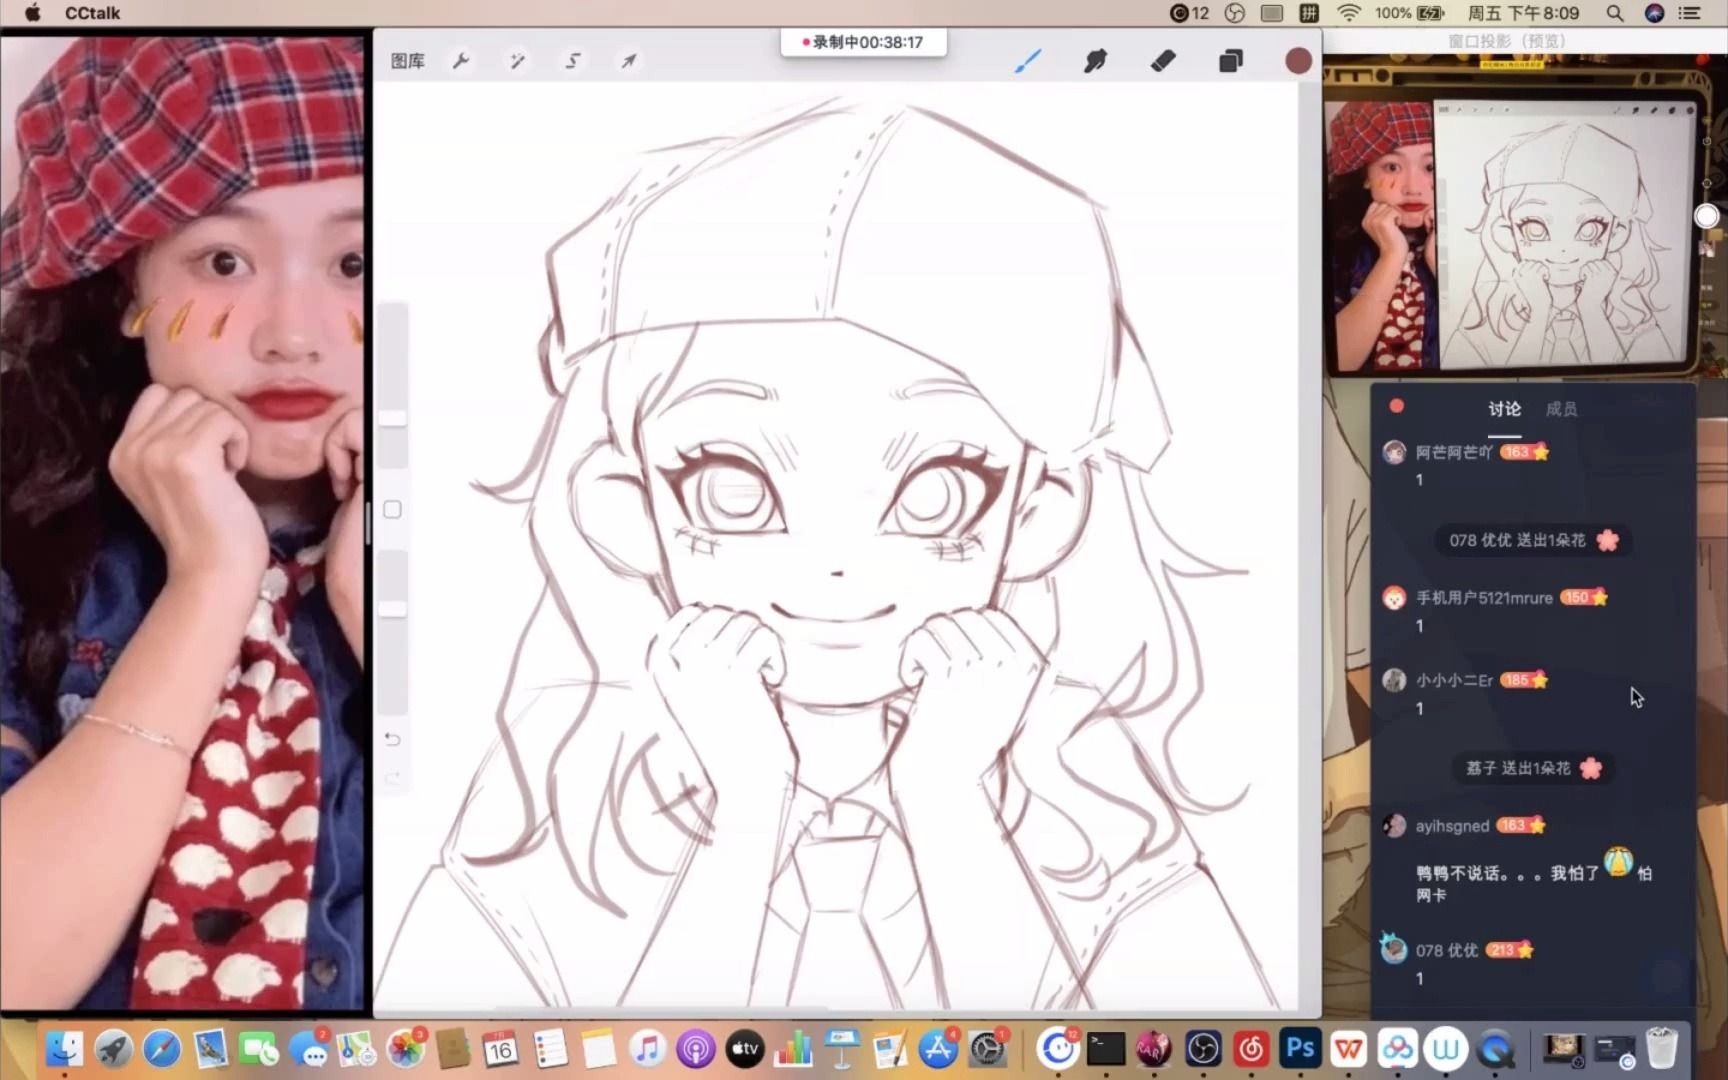Open Siri from the menu bar
Image resolution: width=1728 pixels, height=1080 pixels.
pyautogui.click(x=1654, y=13)
